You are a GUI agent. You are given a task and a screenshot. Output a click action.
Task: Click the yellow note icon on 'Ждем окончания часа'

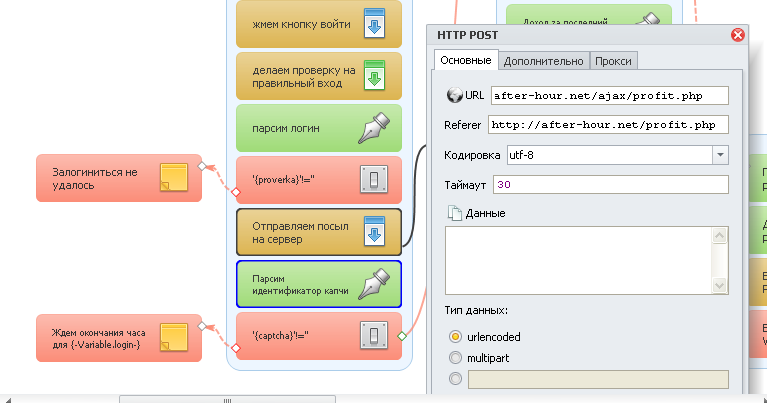[x=174, y=337]
